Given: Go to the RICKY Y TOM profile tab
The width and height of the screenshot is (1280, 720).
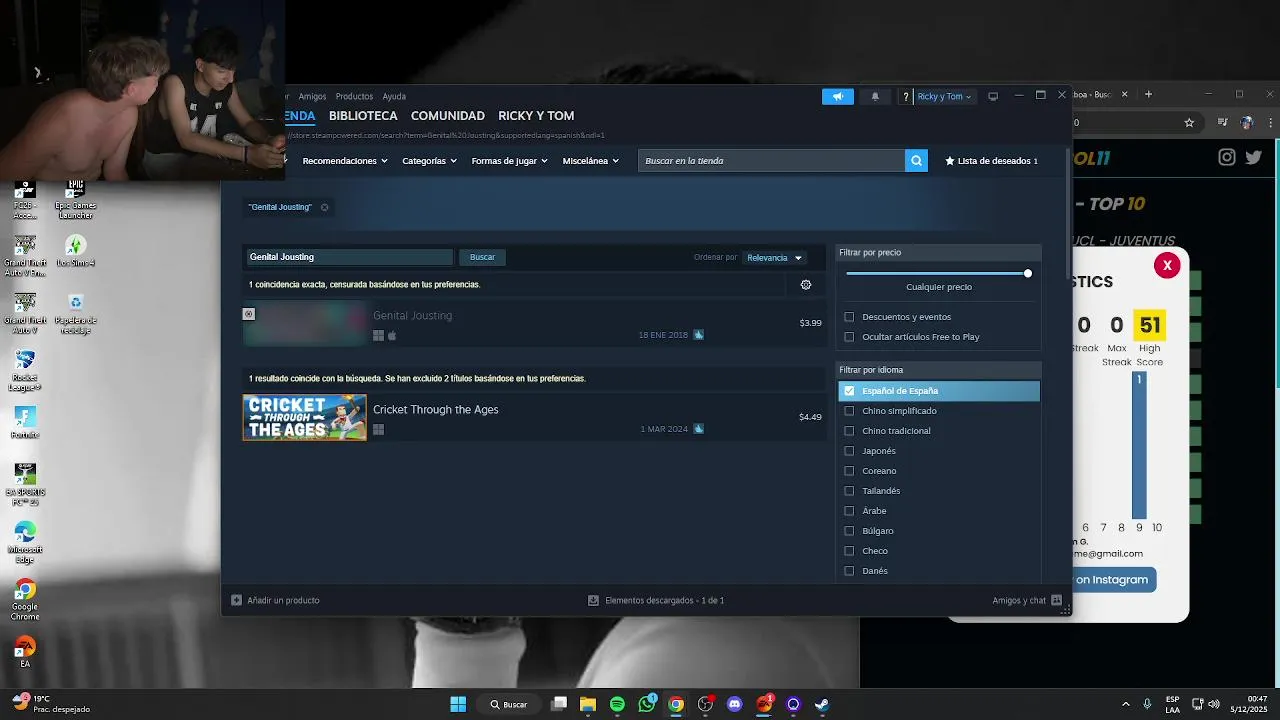Looking at the screenshot, I should tap(536, 116).
